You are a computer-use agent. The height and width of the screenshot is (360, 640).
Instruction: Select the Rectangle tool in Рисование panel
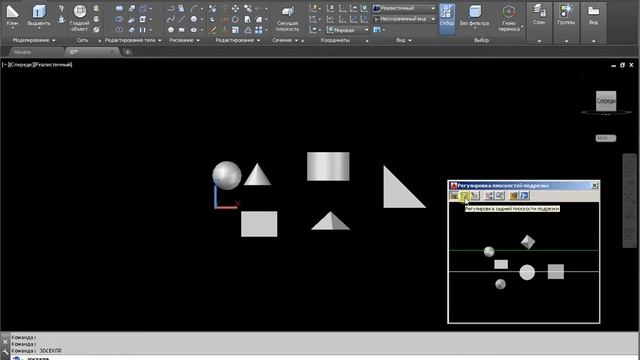182,30
